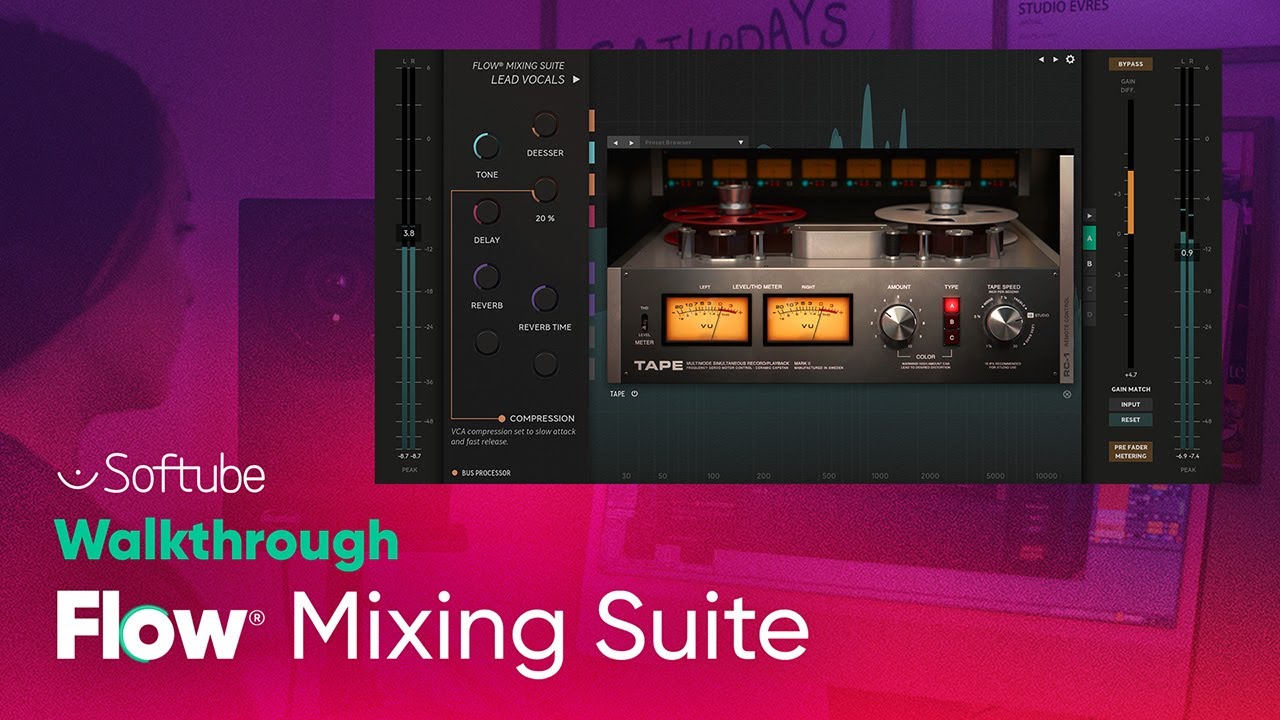
Task: Click the Reverb Time knob
Action: pos(545,298)
